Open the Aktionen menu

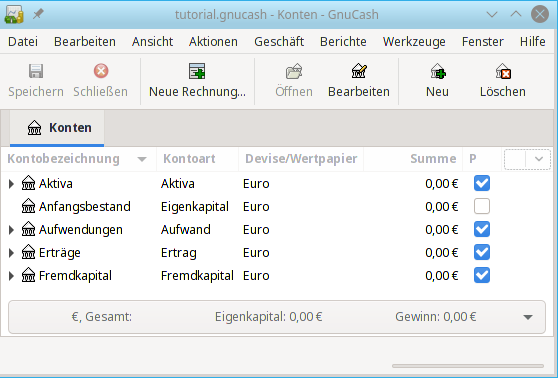coord(213,42)
